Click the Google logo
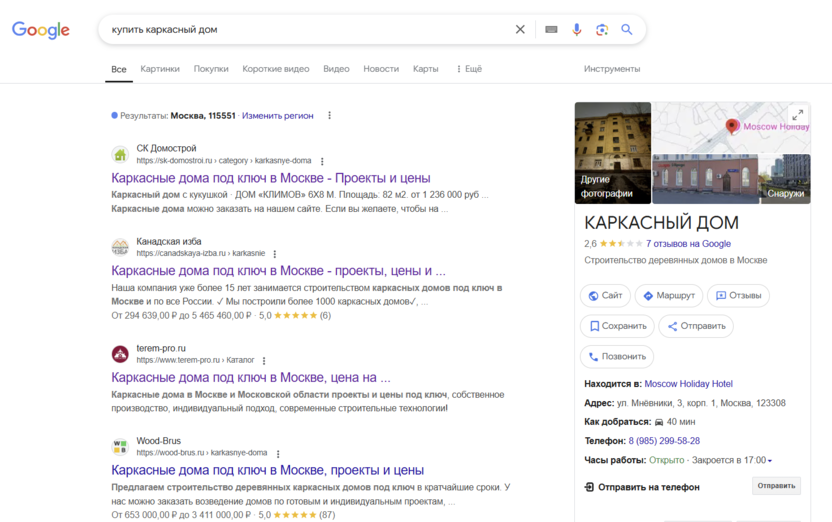 coord(41,30)
